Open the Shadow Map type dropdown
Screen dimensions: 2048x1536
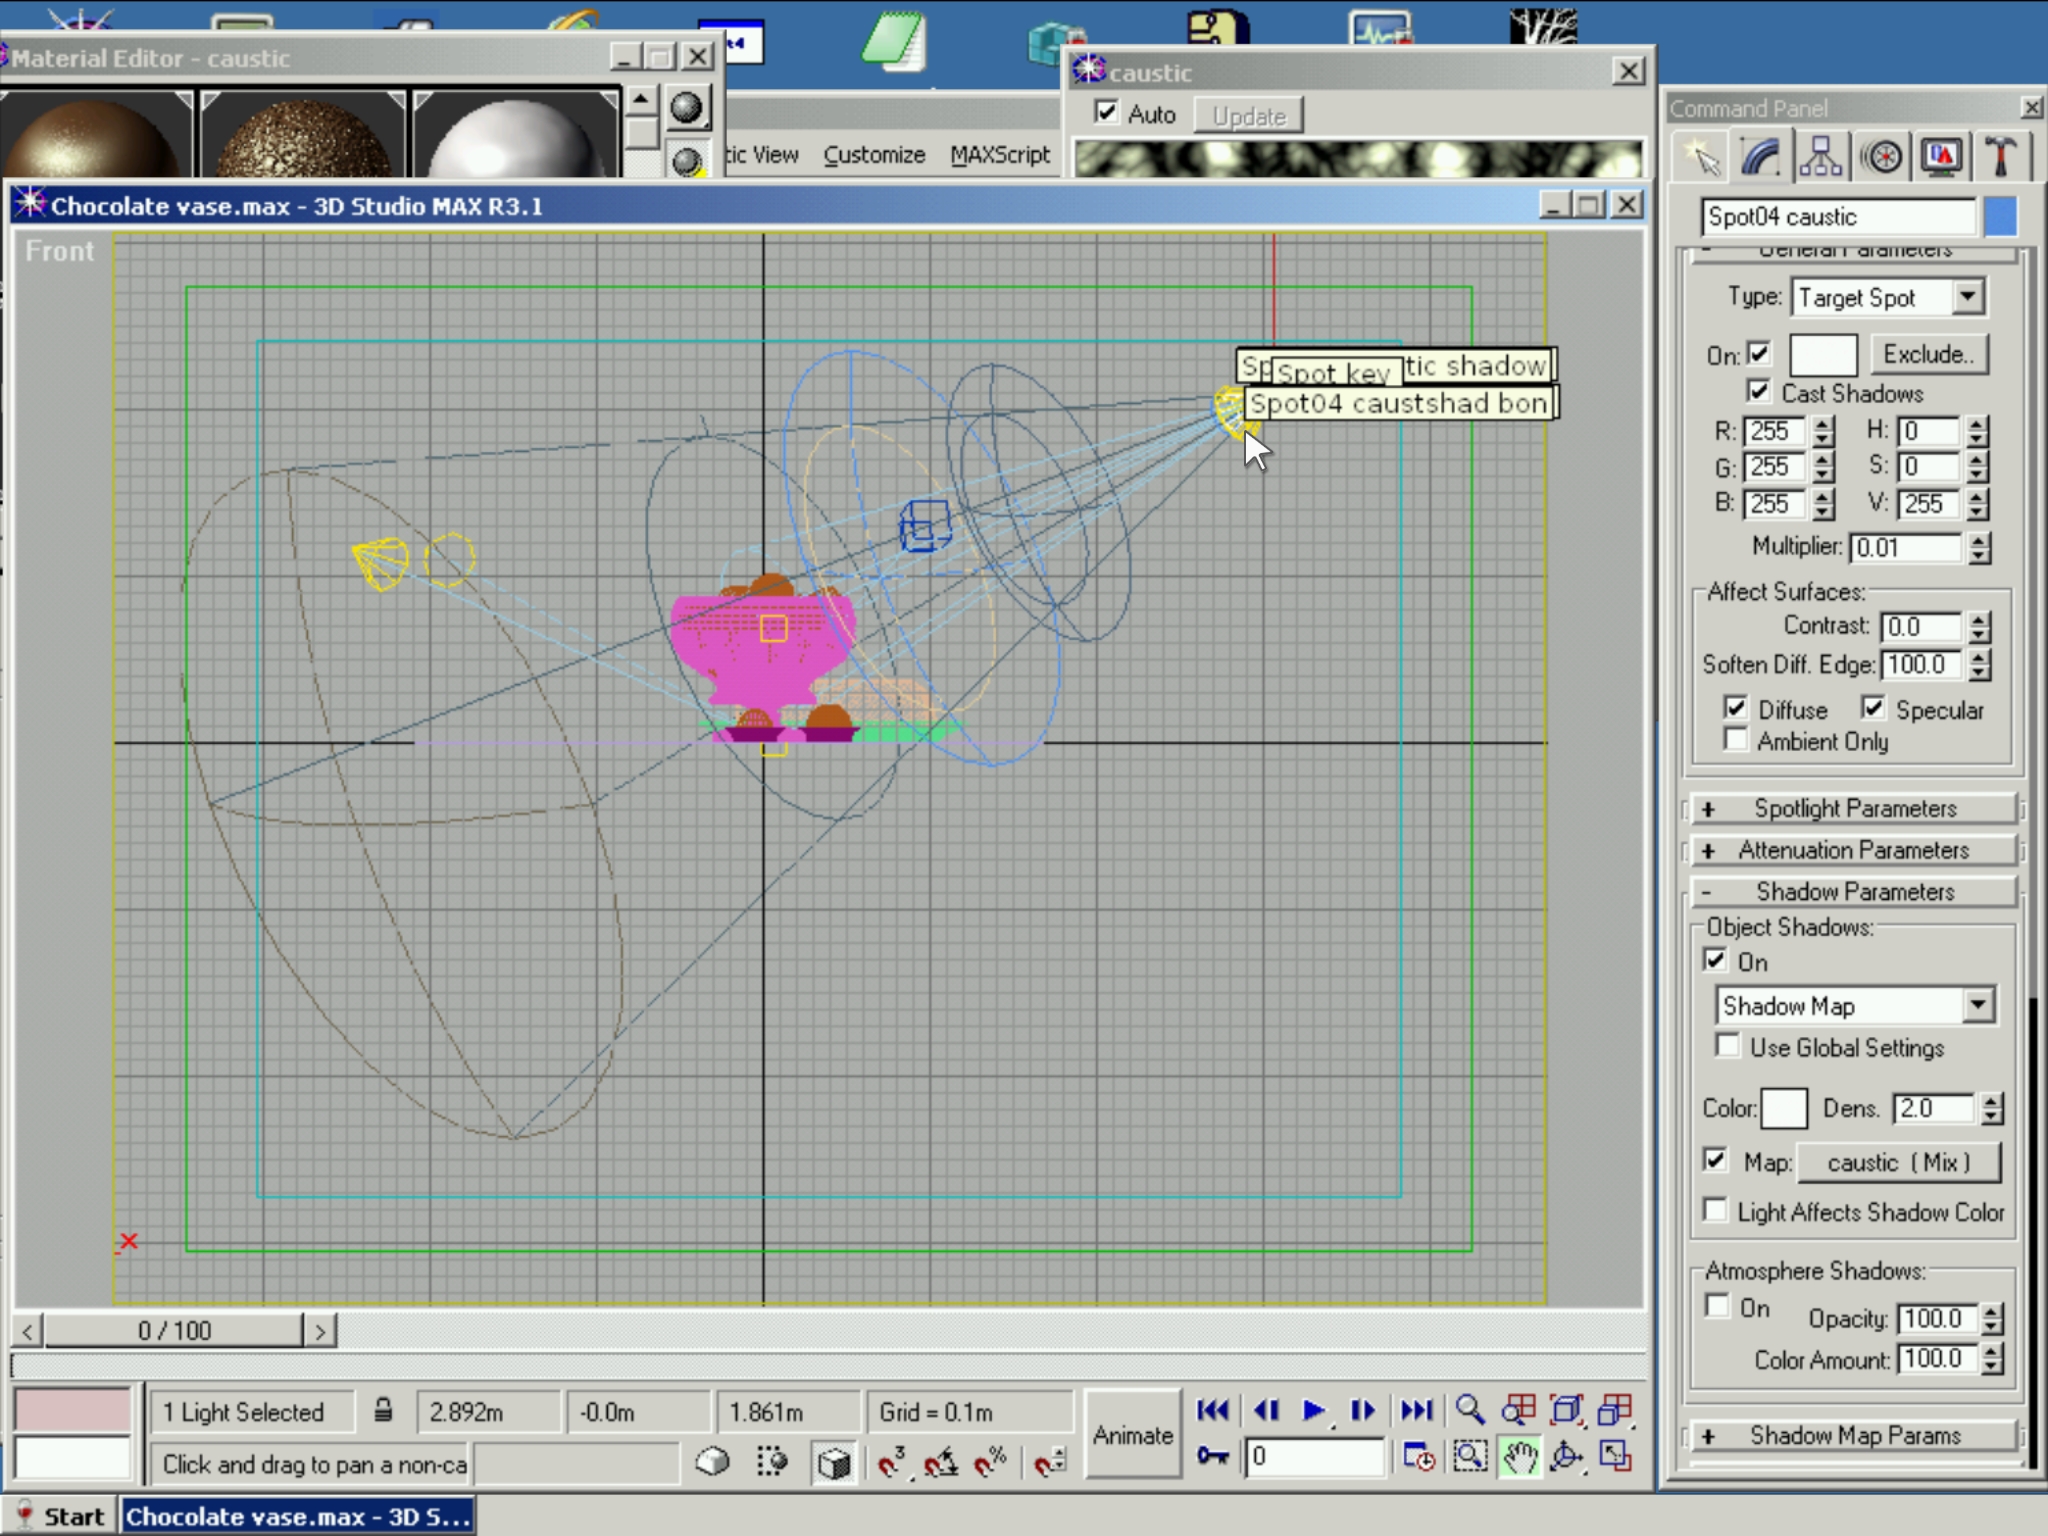[x=1977, y=1005]
